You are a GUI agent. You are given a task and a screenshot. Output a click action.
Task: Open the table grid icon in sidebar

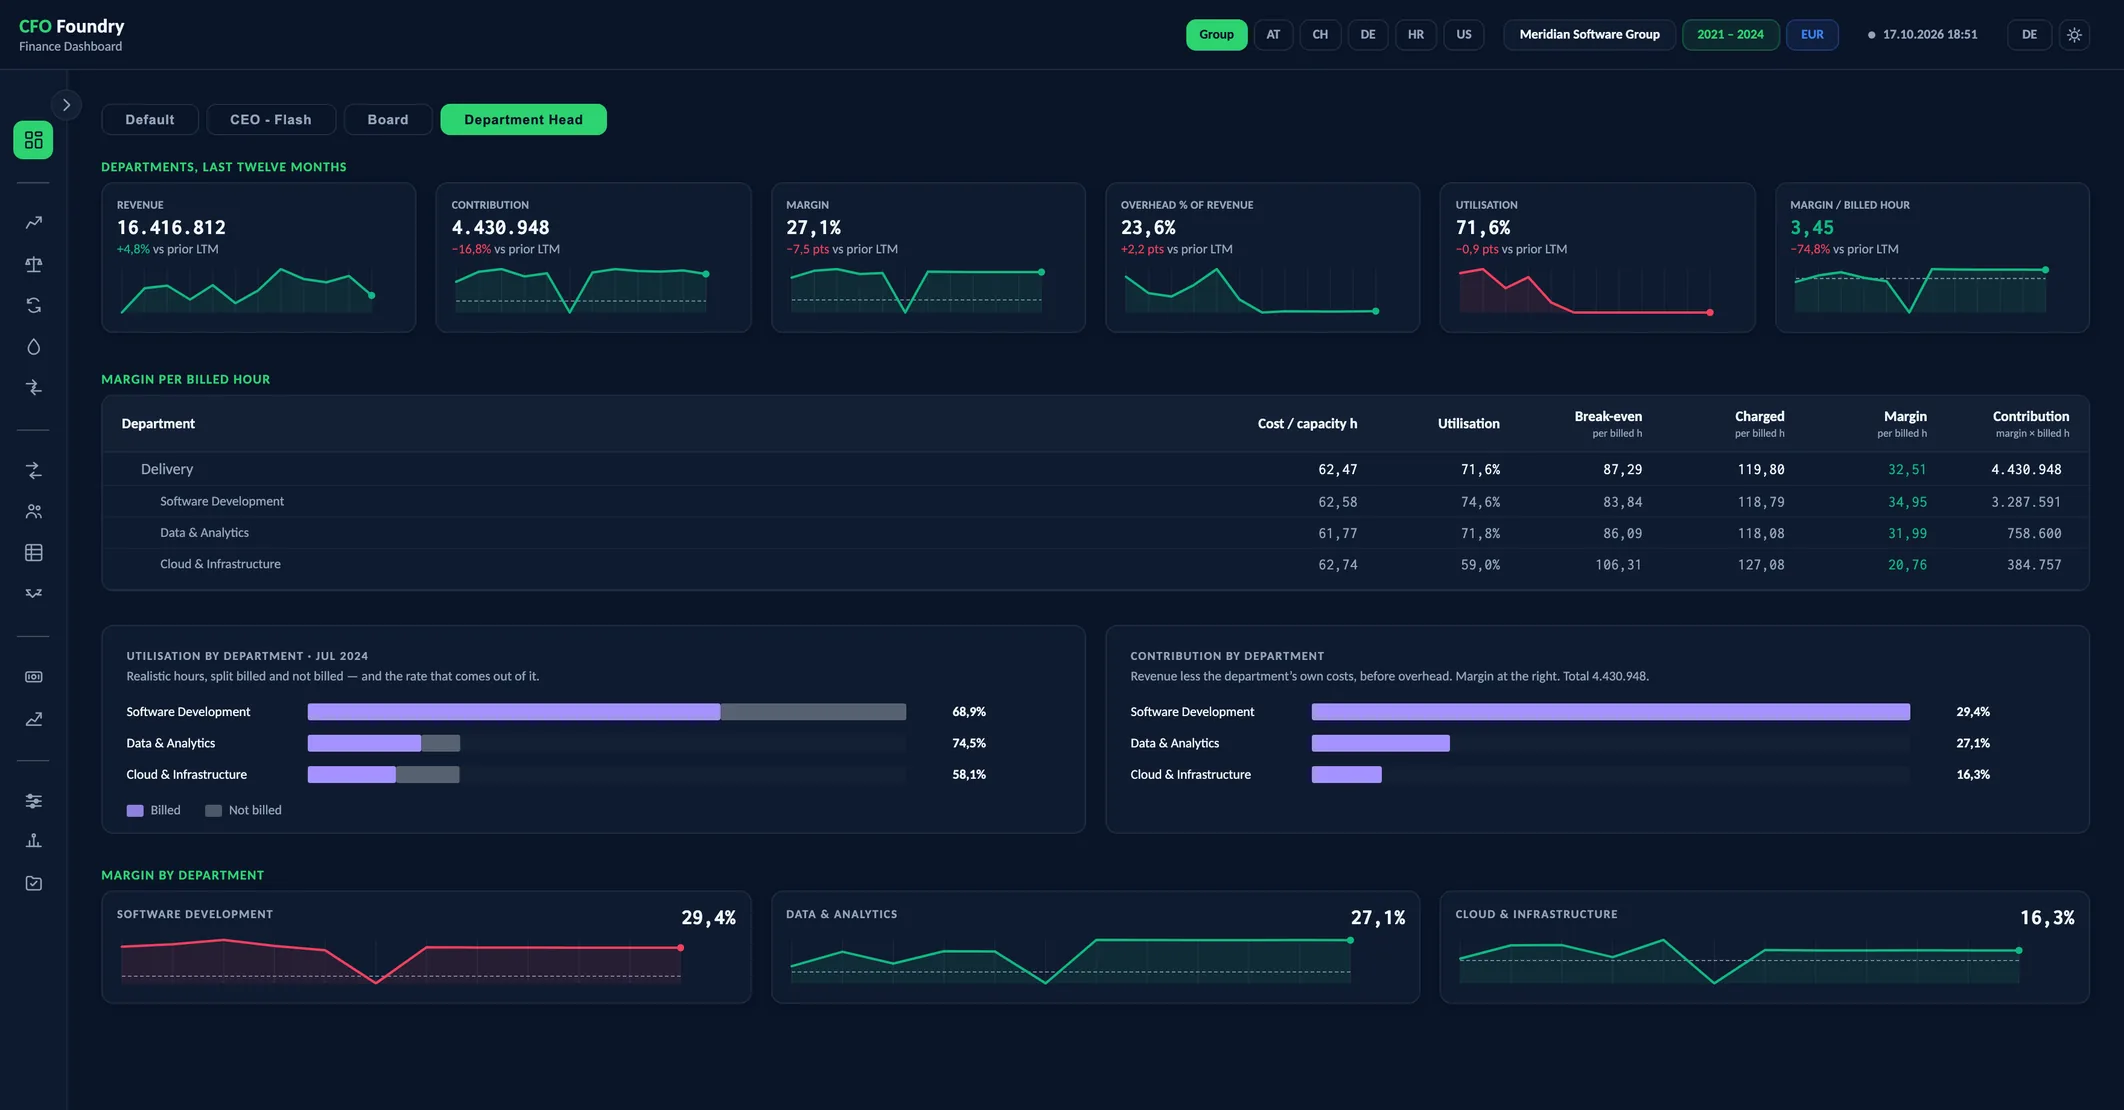click(x=33, y=552)
